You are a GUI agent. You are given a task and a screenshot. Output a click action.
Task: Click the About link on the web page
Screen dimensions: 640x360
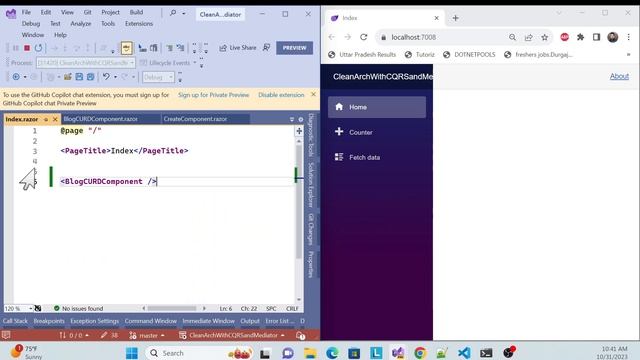click(x=619, y=76)
